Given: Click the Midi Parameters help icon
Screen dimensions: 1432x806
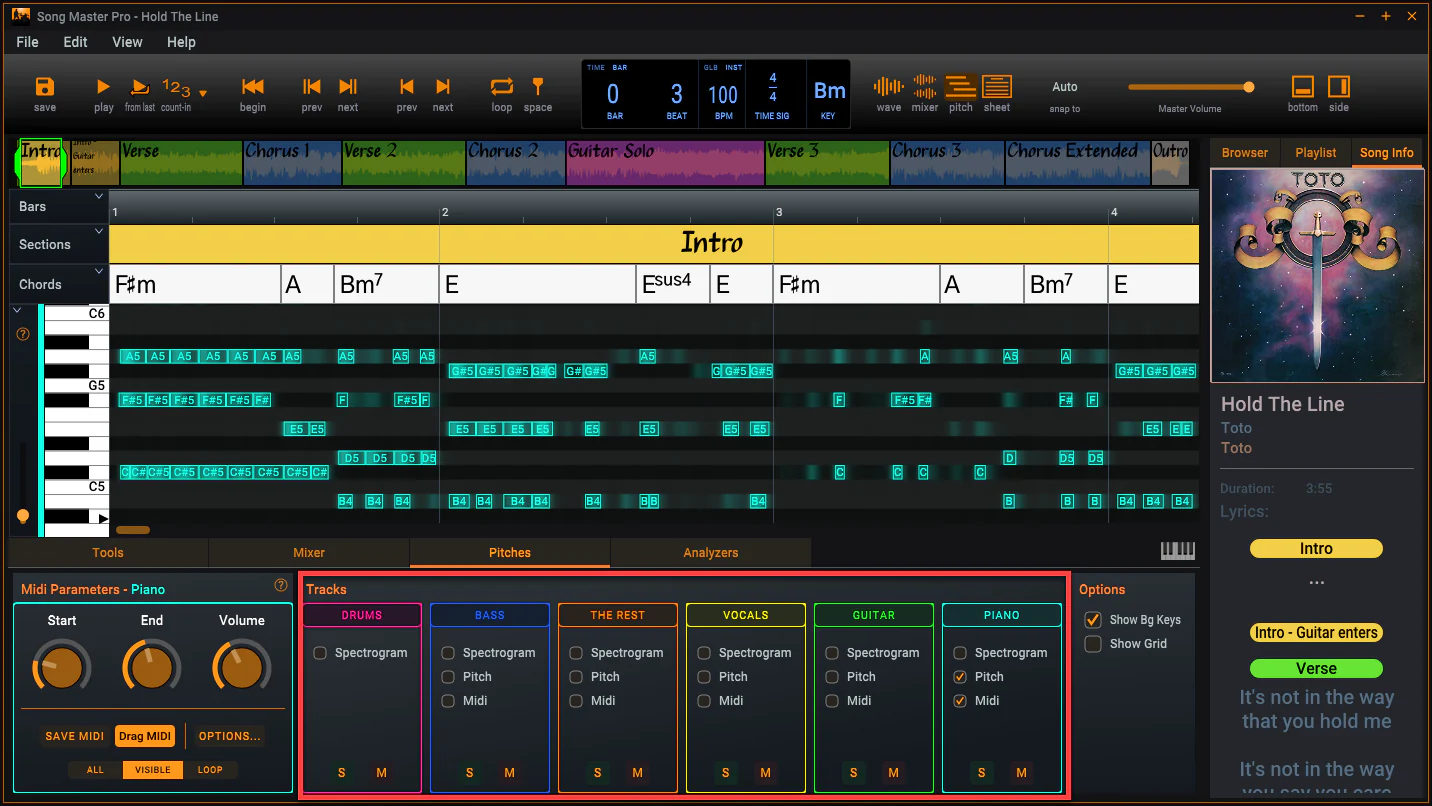Looking at the screenshot, I should pos(281,585).
